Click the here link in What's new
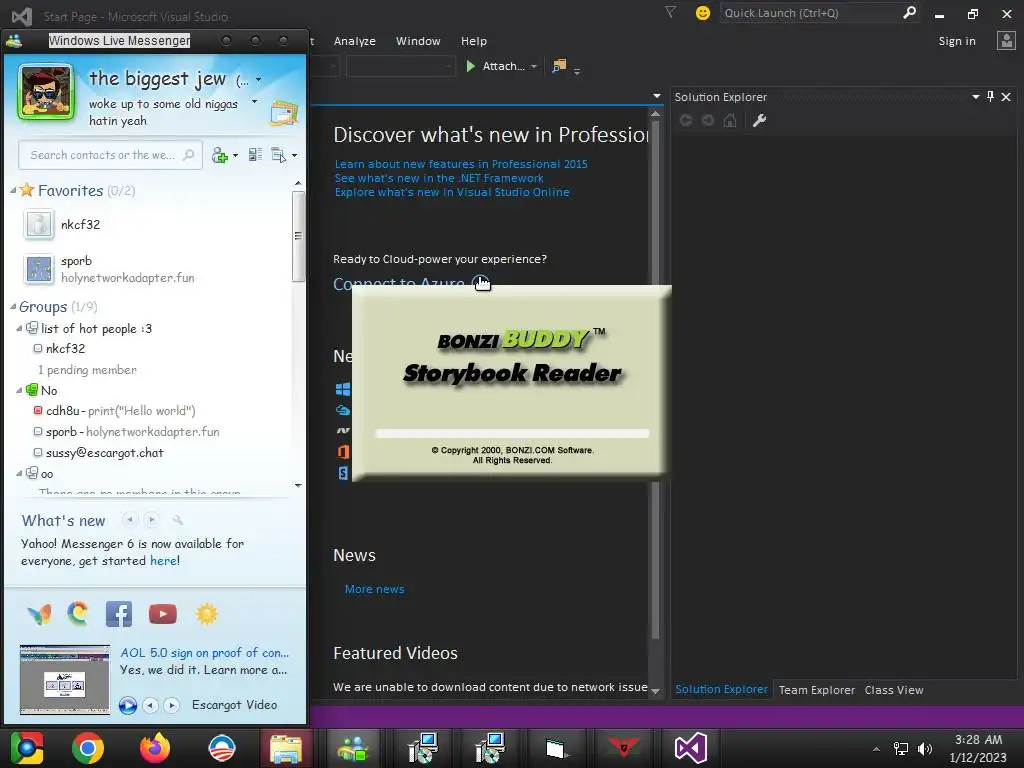Viewport: 1024px width, 768px height. (x=163, y=560)
